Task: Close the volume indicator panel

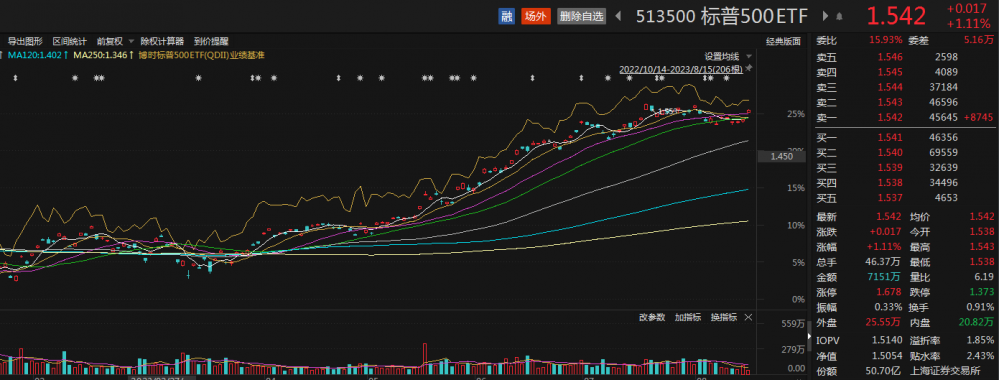Action: [748, 317]
